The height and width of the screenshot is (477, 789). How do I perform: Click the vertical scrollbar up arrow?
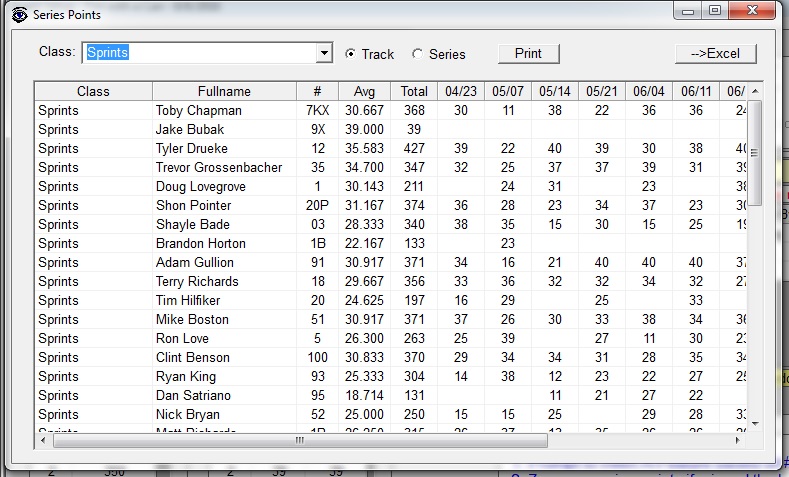click(756, 90)
